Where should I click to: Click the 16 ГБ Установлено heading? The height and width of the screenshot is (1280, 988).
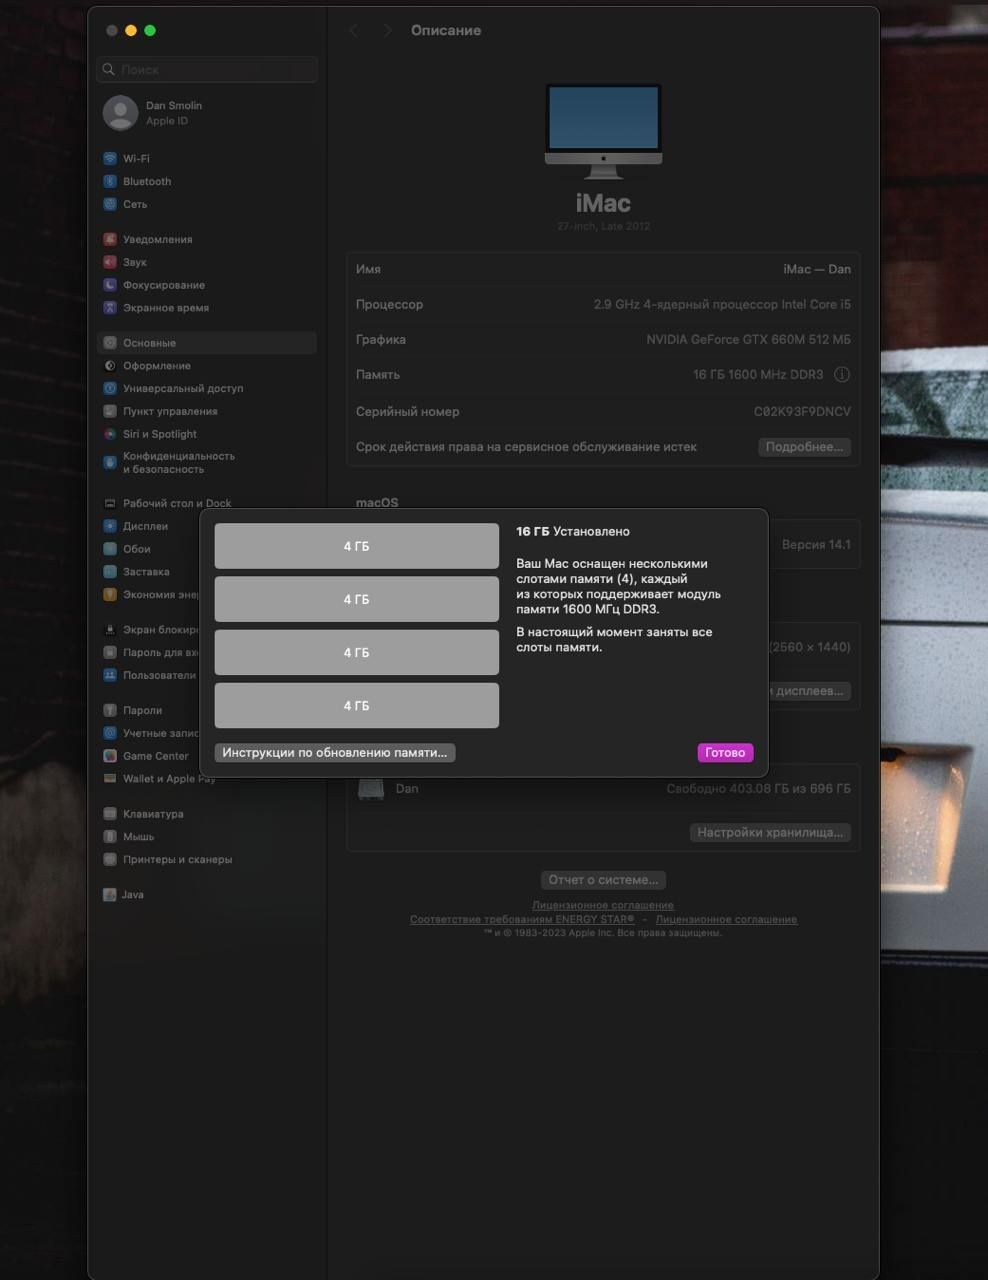573,532
